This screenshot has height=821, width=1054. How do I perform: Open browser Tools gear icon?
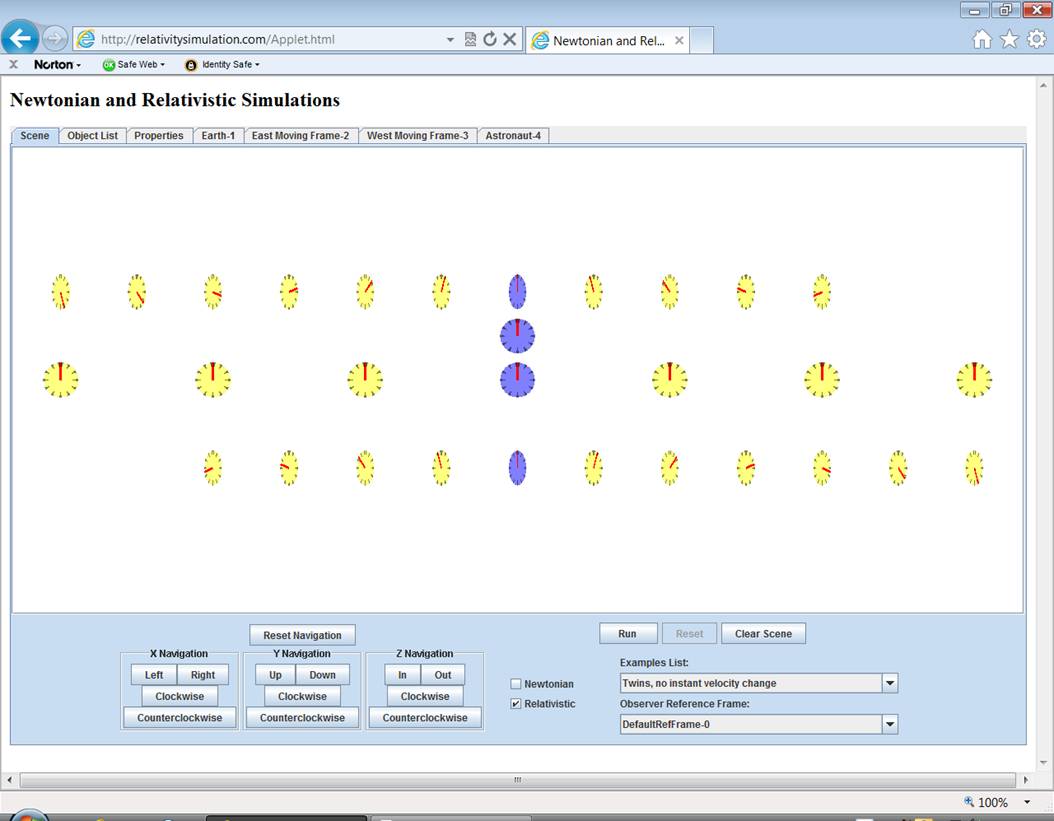1037,39
